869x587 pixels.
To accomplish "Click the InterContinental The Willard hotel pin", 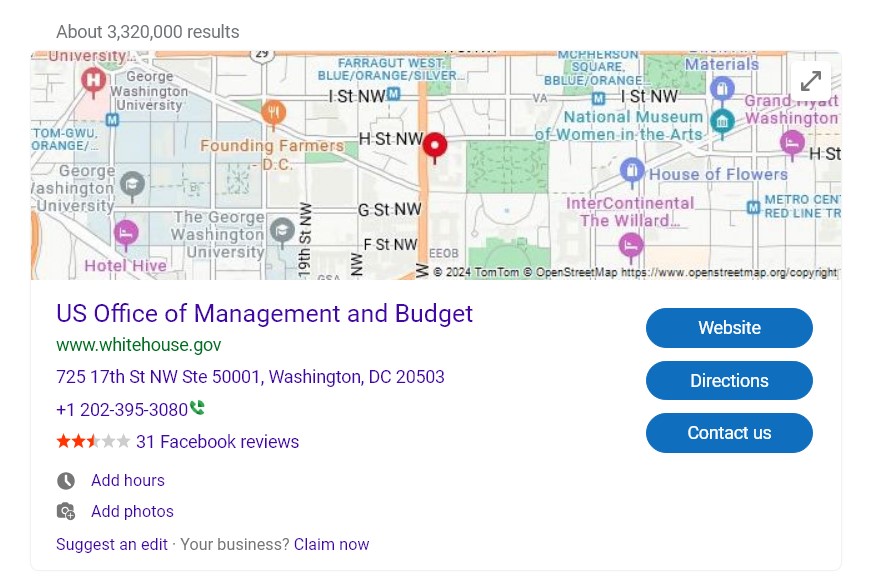I will click(x=631, y=247).
